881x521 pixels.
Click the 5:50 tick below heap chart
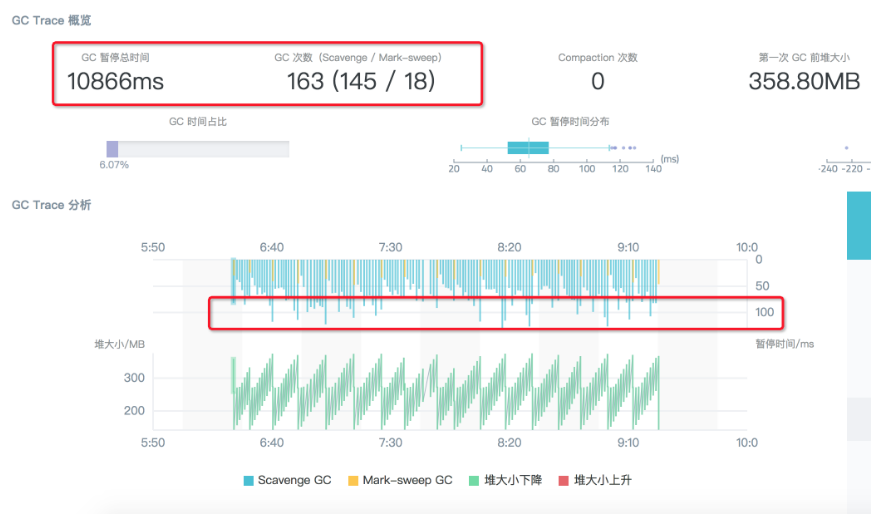coord(153,443)
